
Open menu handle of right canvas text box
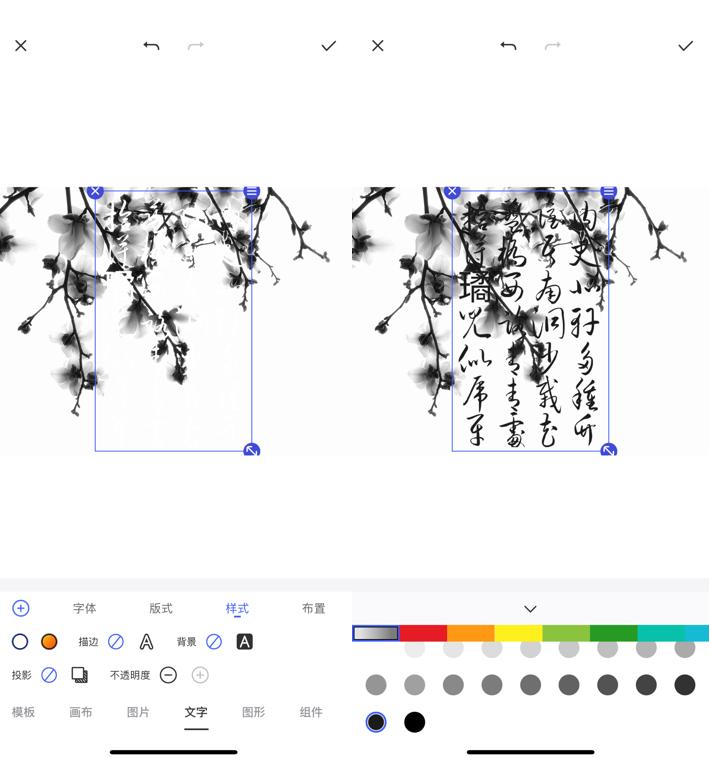pos(609,192)
